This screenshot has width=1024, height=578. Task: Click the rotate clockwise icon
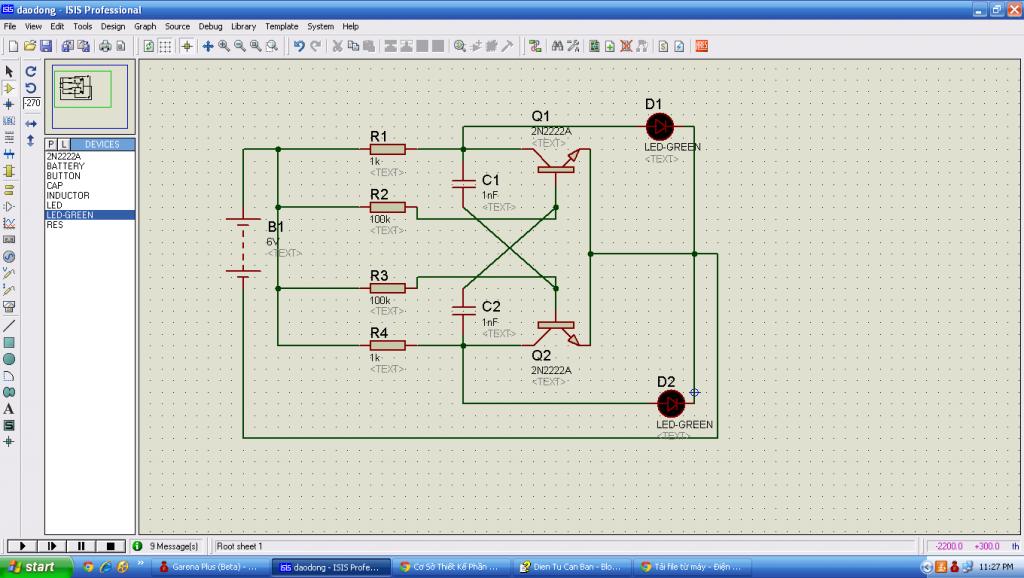click(31, 72)
